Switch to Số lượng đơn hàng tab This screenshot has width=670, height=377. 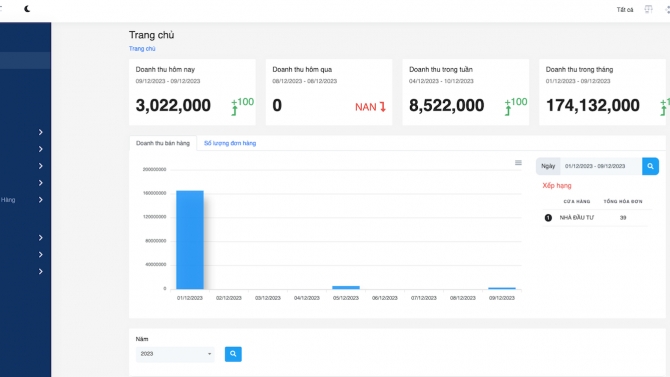coord(230,143)
